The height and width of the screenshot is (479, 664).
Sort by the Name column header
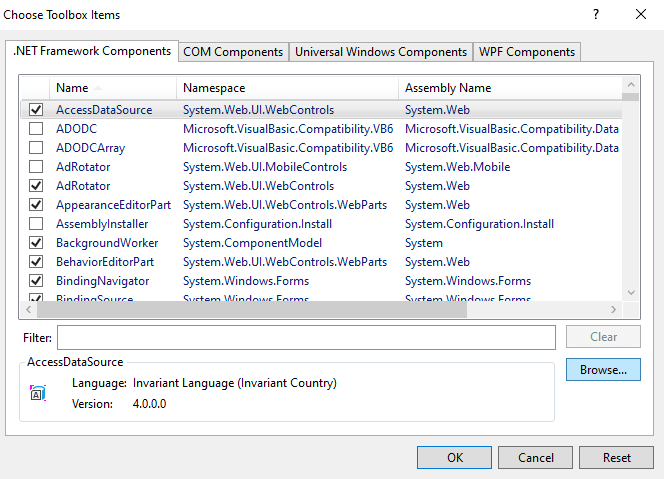tap(113, 88)
